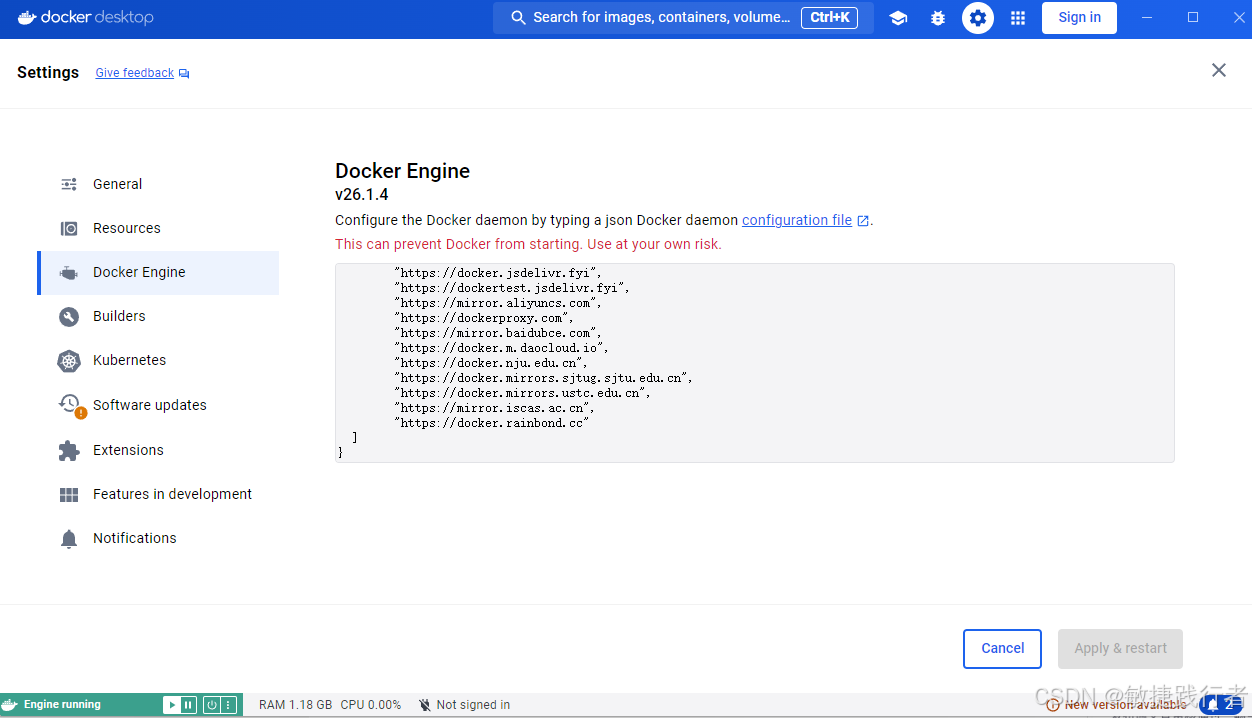Screen dimensions: 1252x718
Task: Open the Resources settings tab
Action: click(x=158, y=228)
